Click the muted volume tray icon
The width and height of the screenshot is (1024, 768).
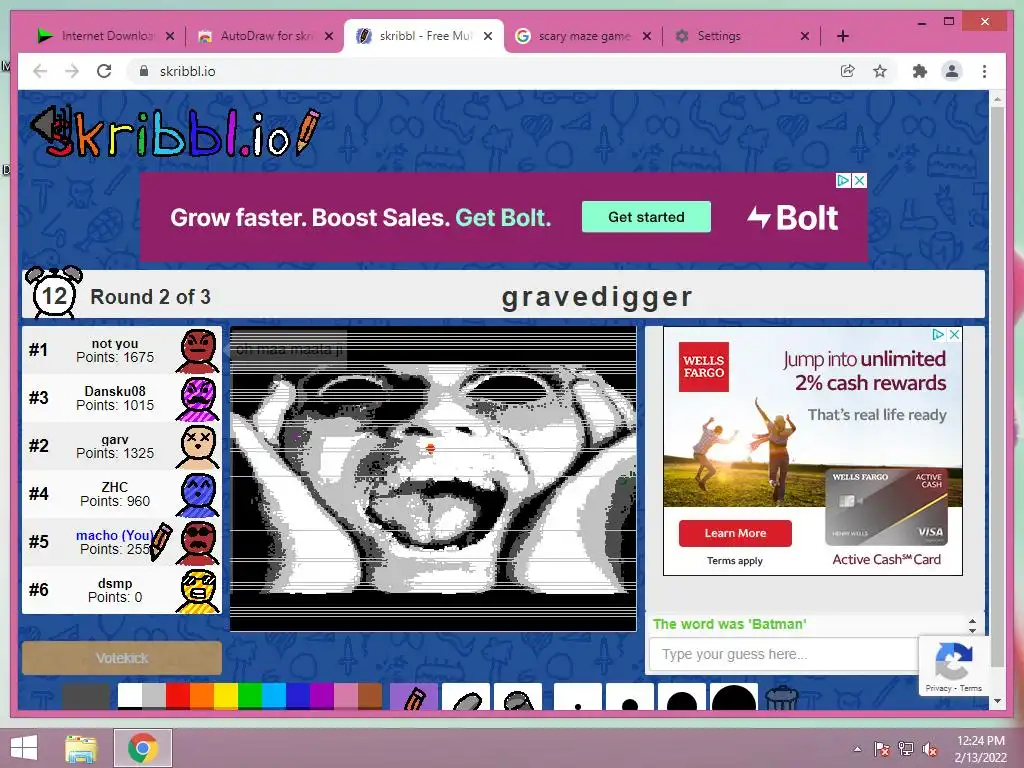(930, 749)
